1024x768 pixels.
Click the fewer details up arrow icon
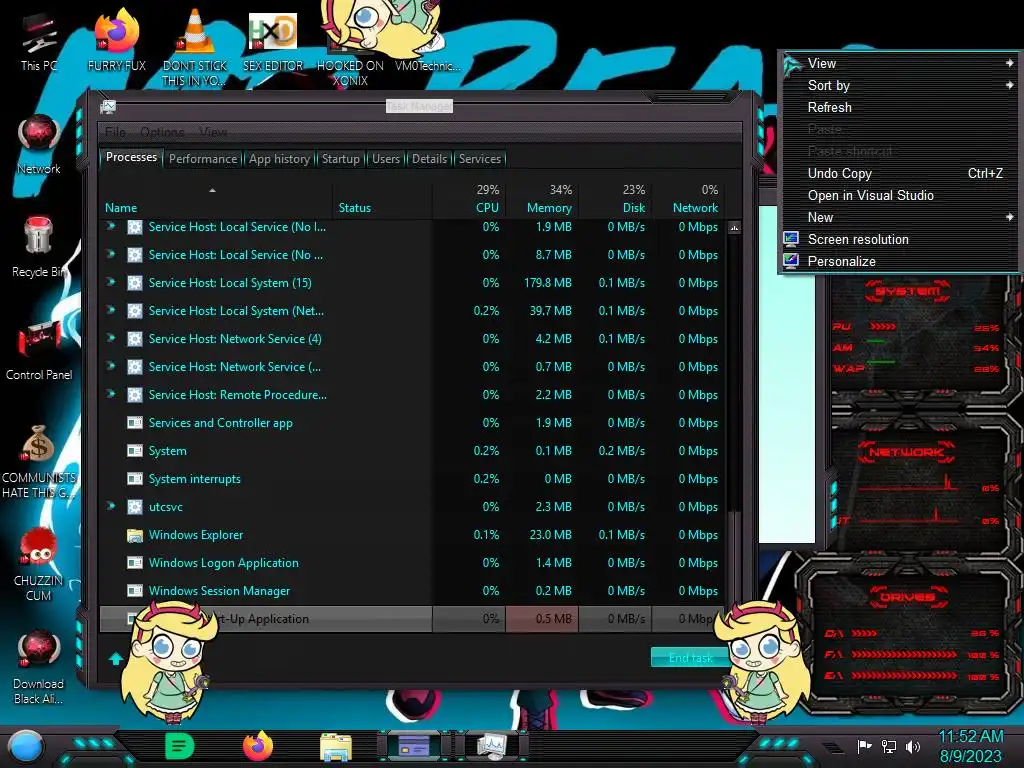[116, 658]
